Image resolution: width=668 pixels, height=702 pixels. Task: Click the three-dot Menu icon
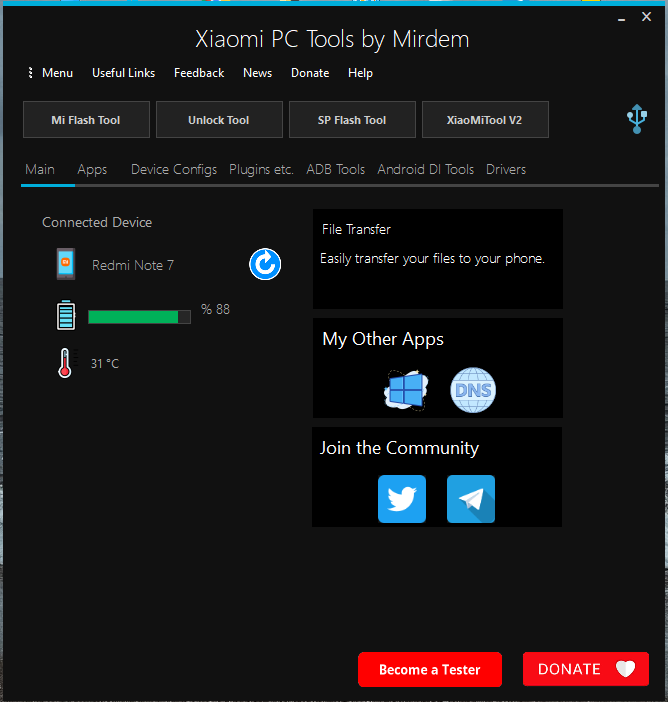30,73
